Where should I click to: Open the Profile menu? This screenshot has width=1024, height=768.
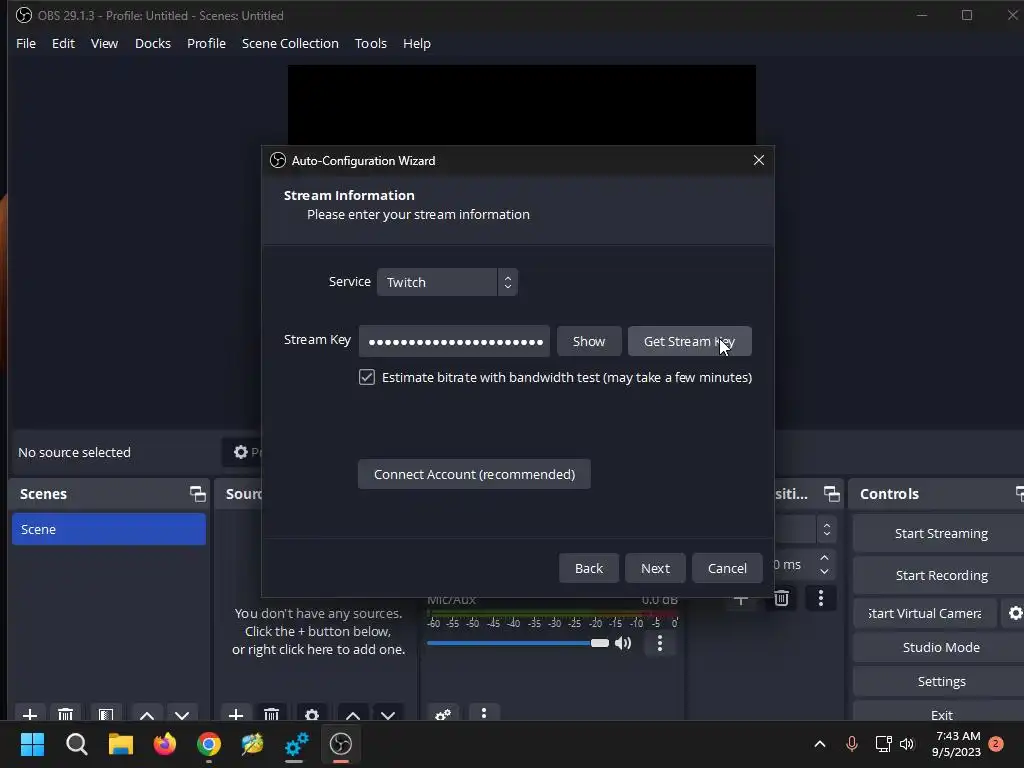(x=206, y=43)
